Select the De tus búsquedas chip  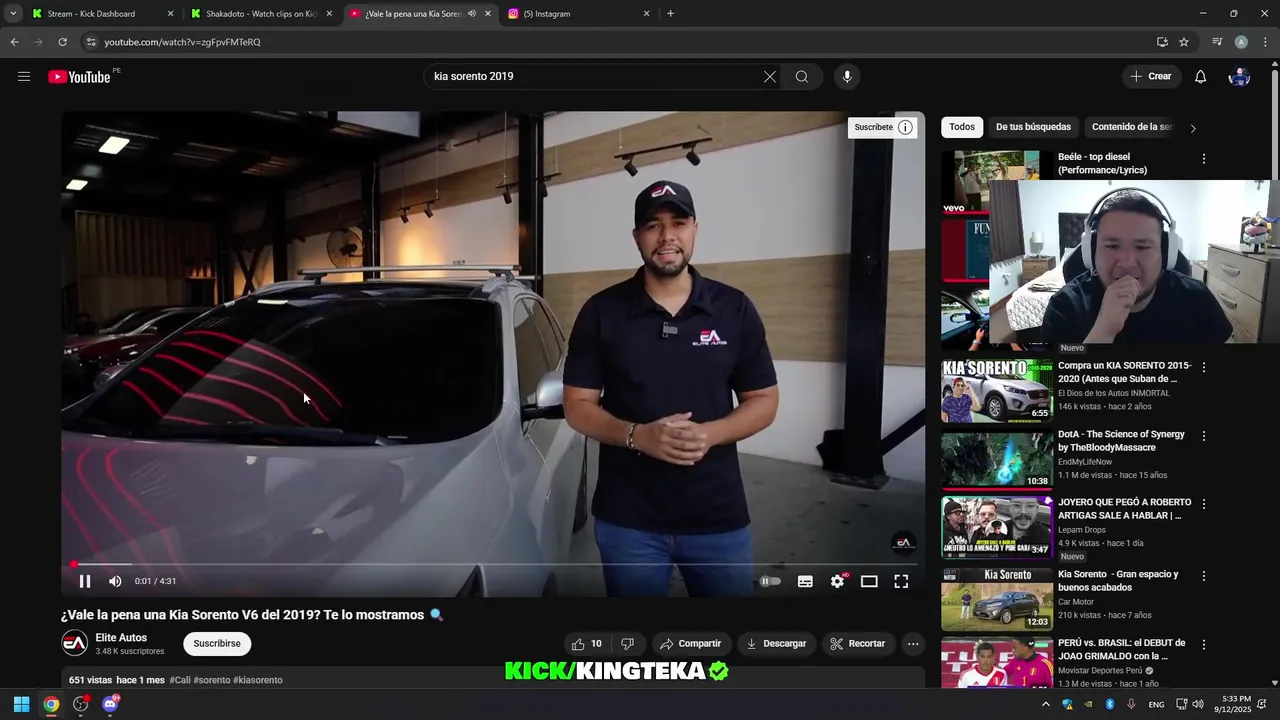click(1033, 127)
